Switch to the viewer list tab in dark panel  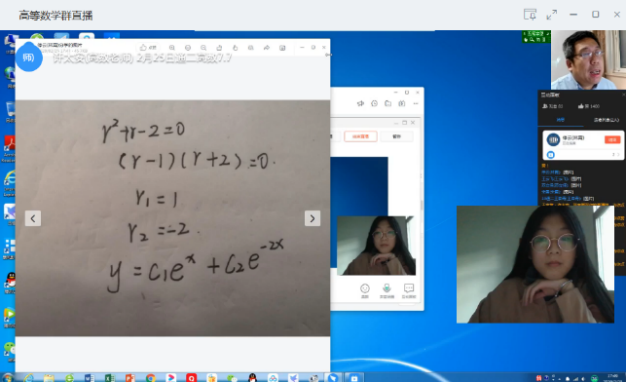(606, 120)
